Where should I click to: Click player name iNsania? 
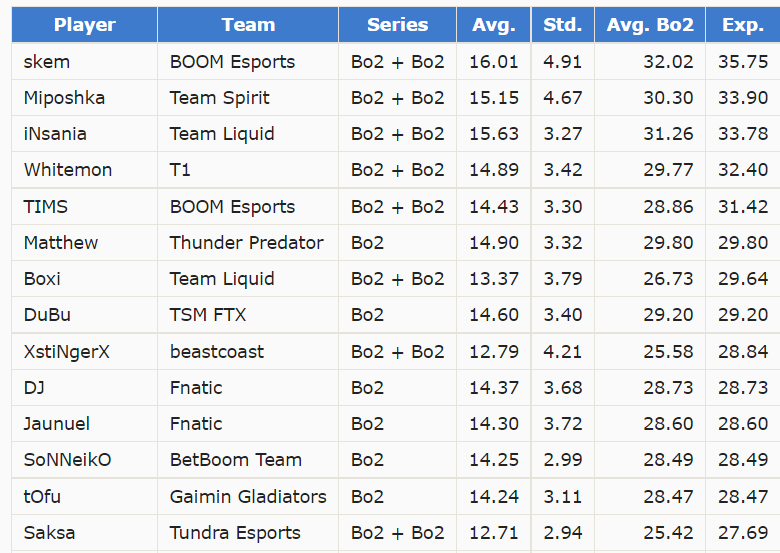(55, 134)
